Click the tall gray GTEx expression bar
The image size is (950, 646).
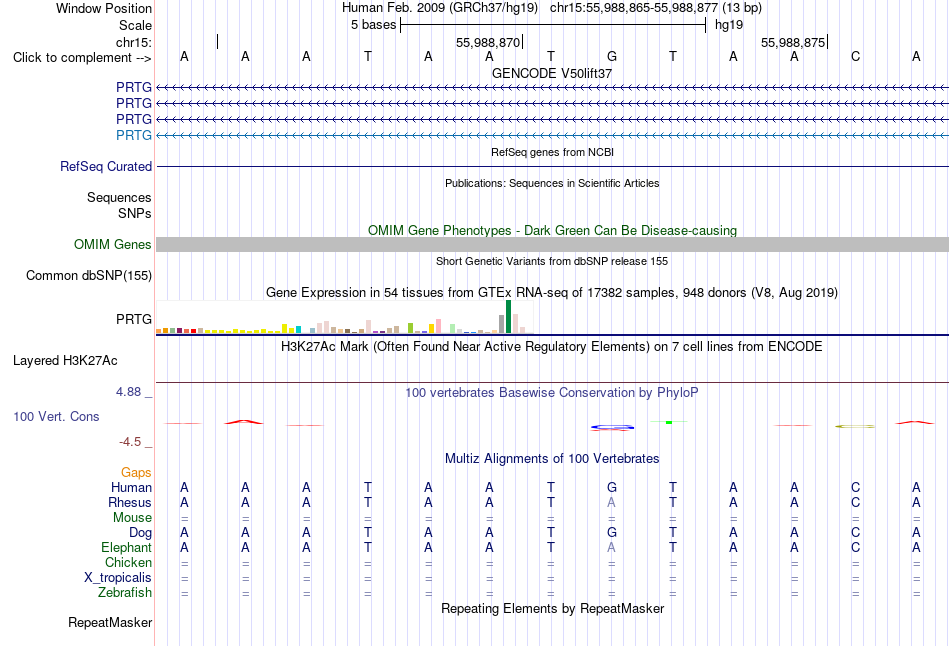(x=501, y=324)
